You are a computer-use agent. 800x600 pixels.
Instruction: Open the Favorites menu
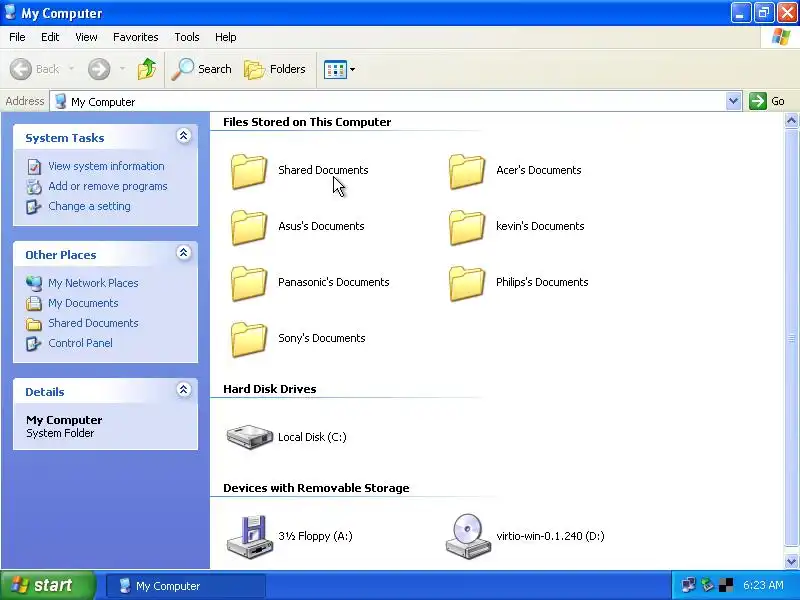(x=136, y=37)
